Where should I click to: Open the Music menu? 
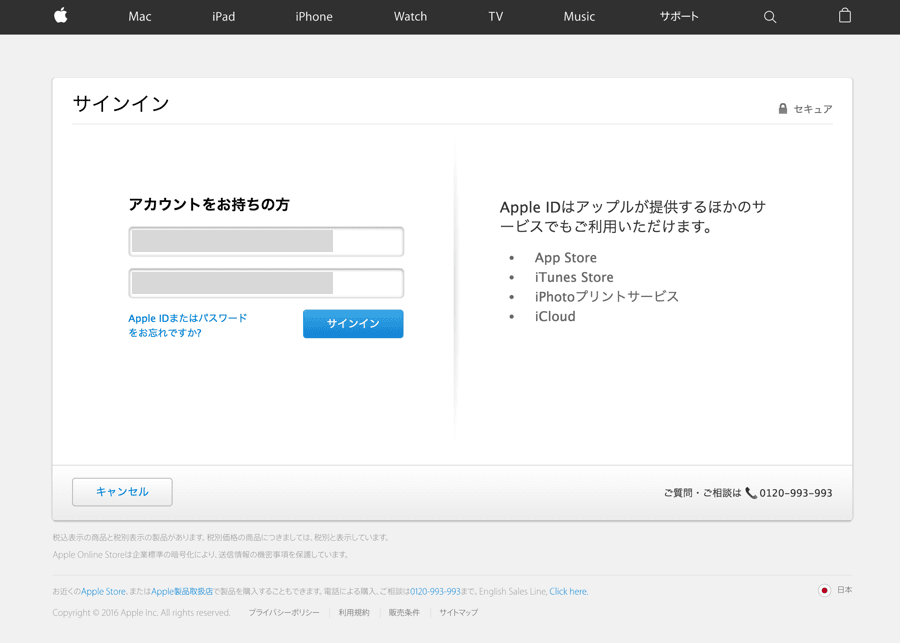click(579, 17)
